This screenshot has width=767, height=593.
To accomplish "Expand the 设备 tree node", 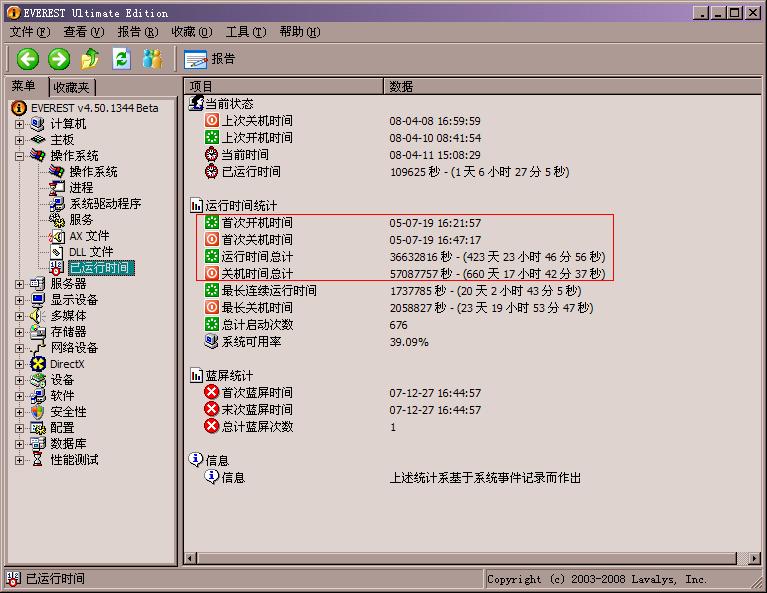I will pyautogui.click(x=19, y=380).
